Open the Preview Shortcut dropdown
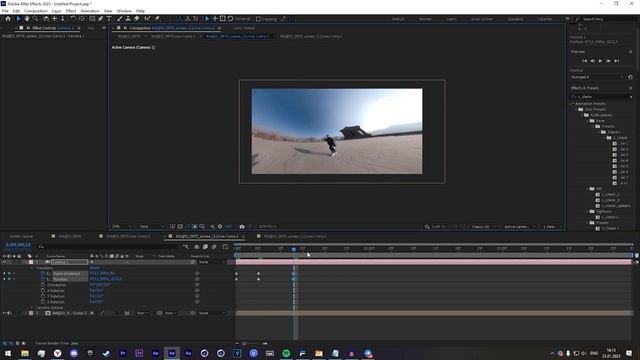Image resolution: width=640 pixels, height=360 pixels. (597, 77)
